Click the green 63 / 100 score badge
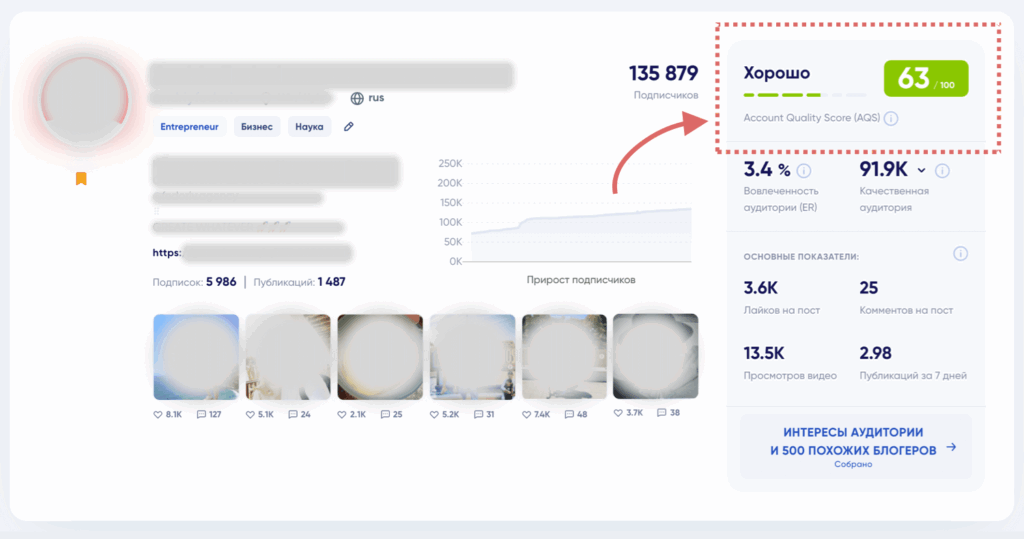This screenshot has height=539, width=1024. 926,79
